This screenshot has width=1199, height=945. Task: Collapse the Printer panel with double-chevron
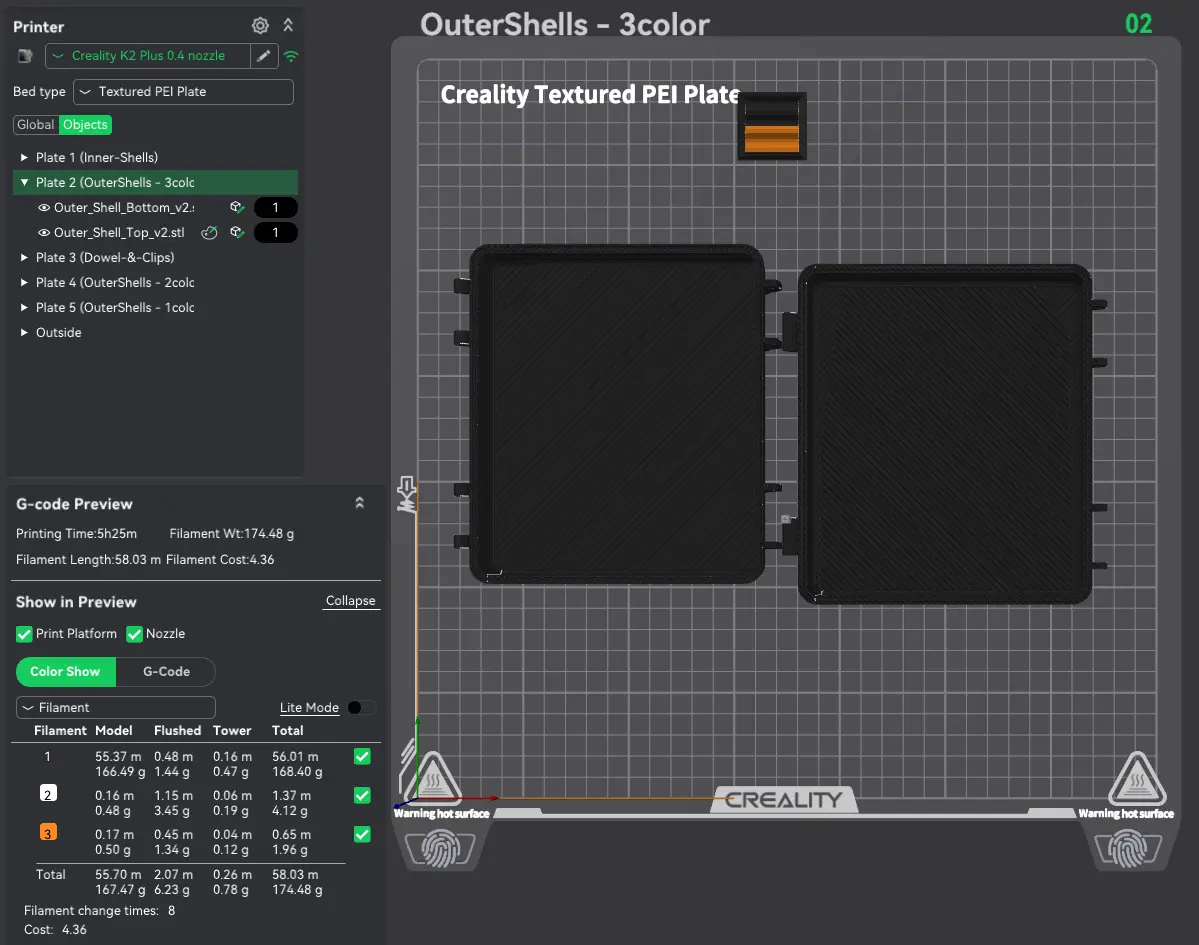(288, 25)
